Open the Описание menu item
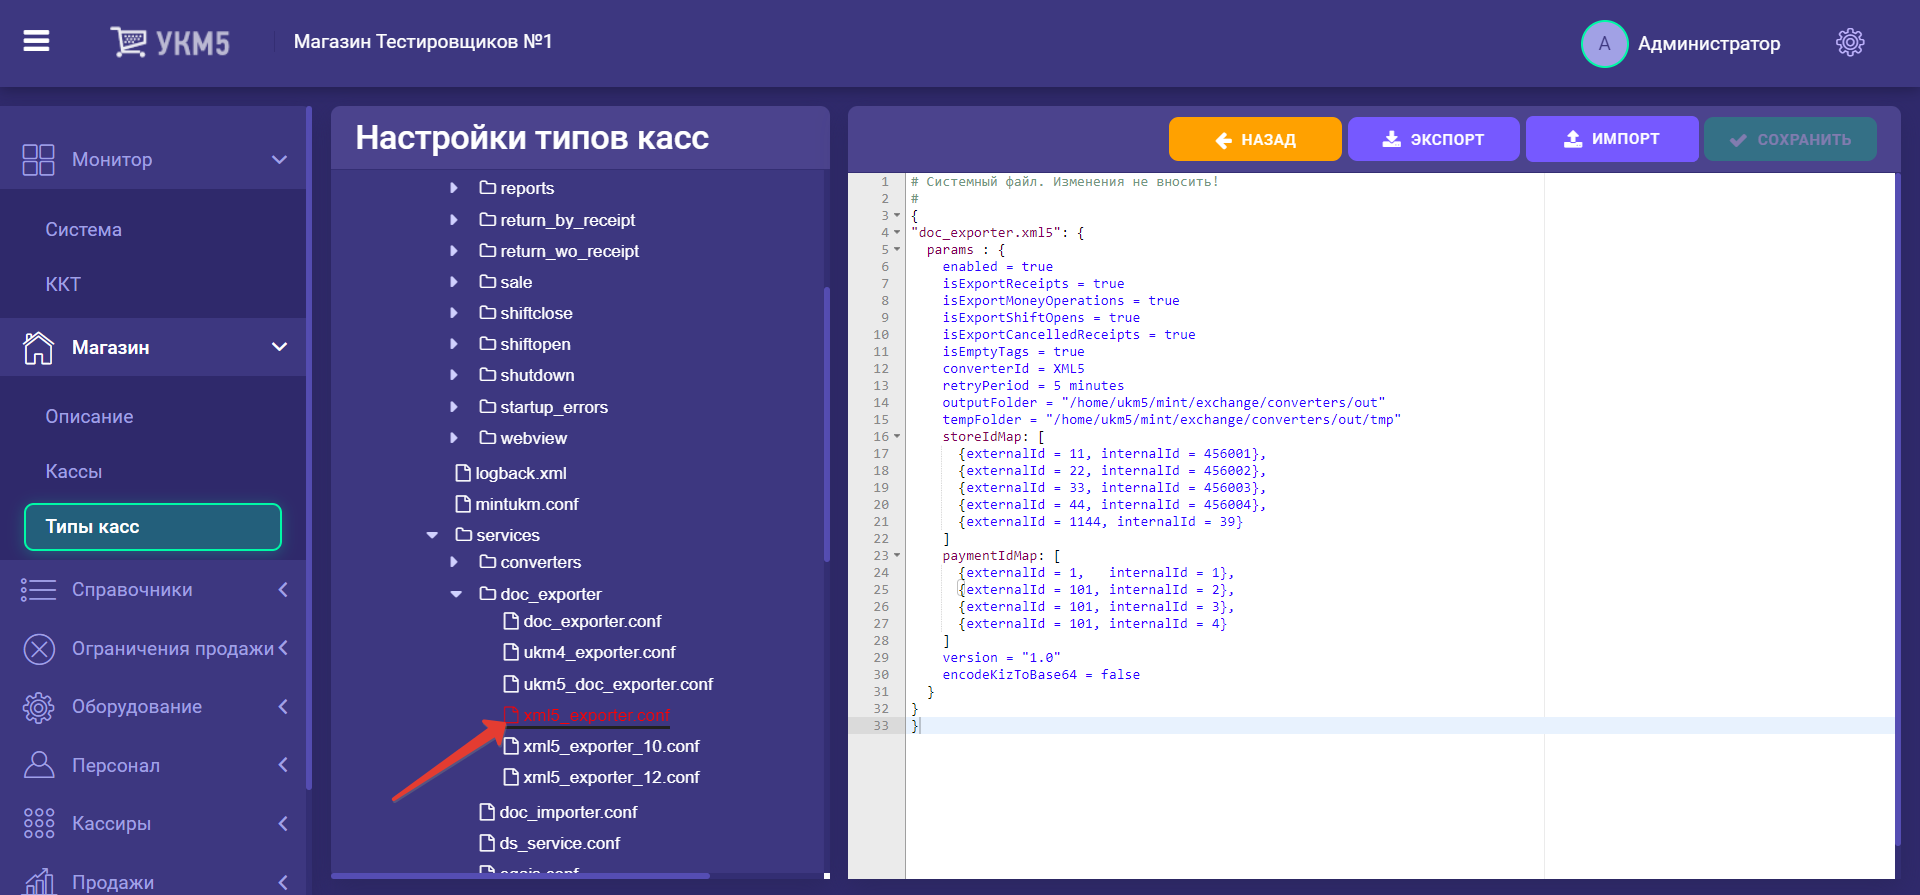Screen dimensions: 1920x895 [x=89, y=417]
